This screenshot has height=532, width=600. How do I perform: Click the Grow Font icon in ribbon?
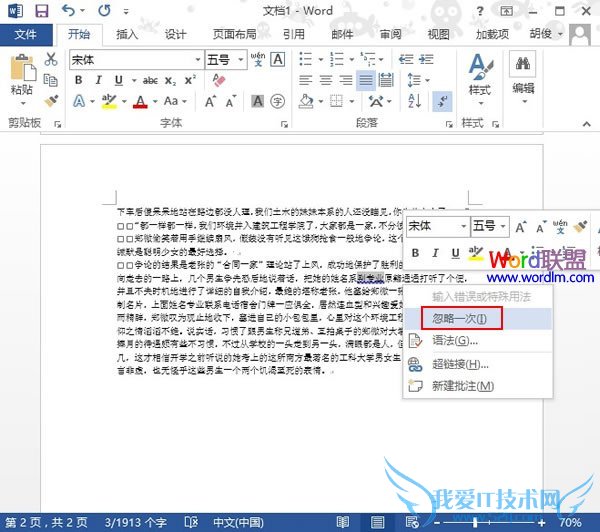[210, 102]
